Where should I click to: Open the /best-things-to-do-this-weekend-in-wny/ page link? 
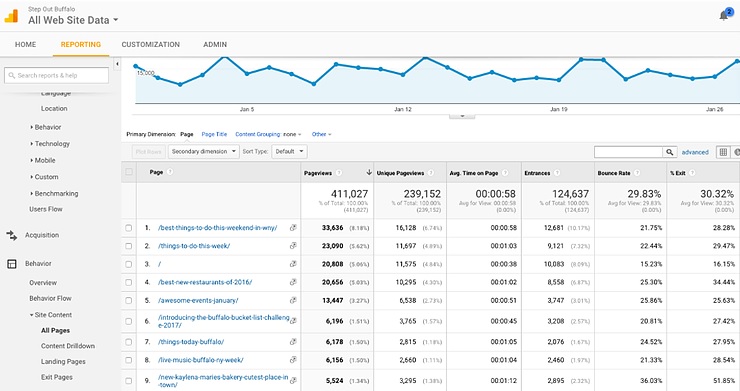click(x=218, y=228)
